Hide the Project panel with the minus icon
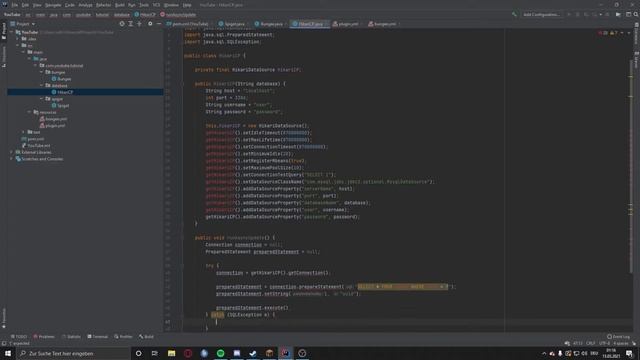Image resolution: width=640 pixels, height=360 pixels. tap(159, 24)
